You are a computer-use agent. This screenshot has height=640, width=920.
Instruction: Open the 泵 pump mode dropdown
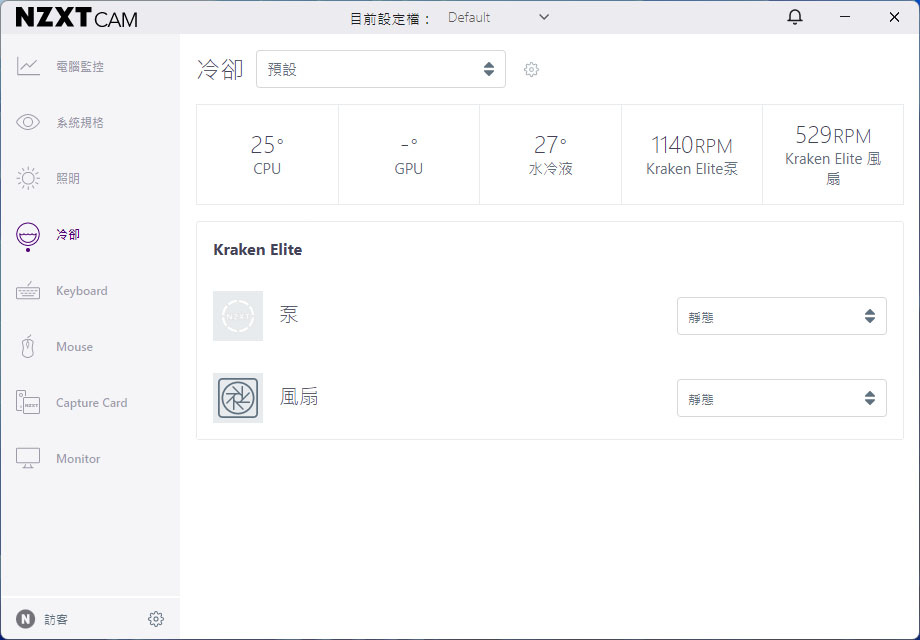(782, 316)
